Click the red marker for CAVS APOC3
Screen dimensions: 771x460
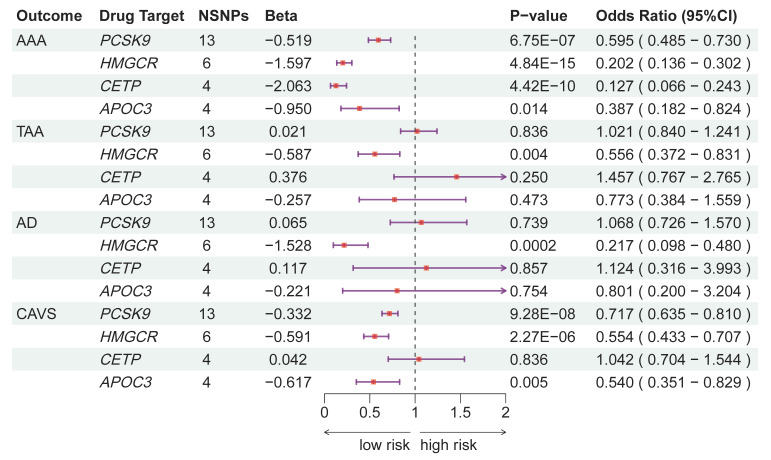(373, 381)
